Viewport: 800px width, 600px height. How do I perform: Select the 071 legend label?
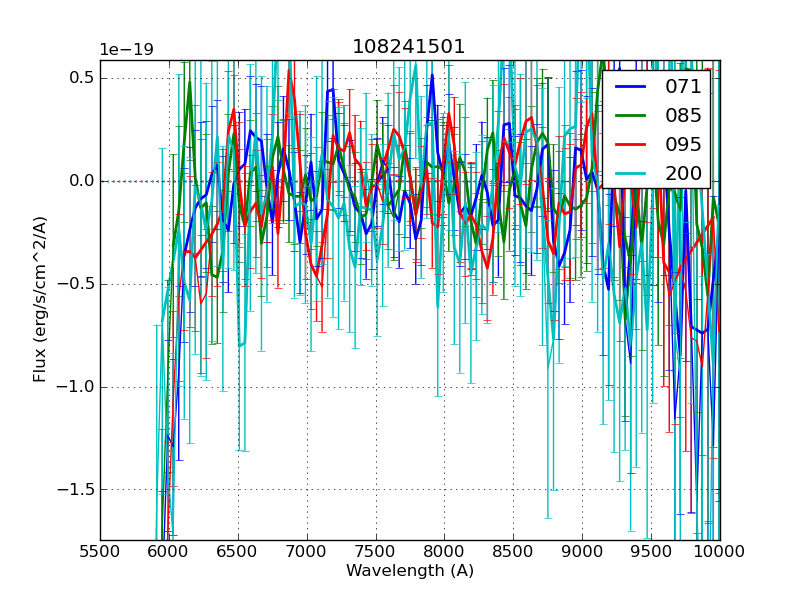pyautogui.click(x=683, y=87)
